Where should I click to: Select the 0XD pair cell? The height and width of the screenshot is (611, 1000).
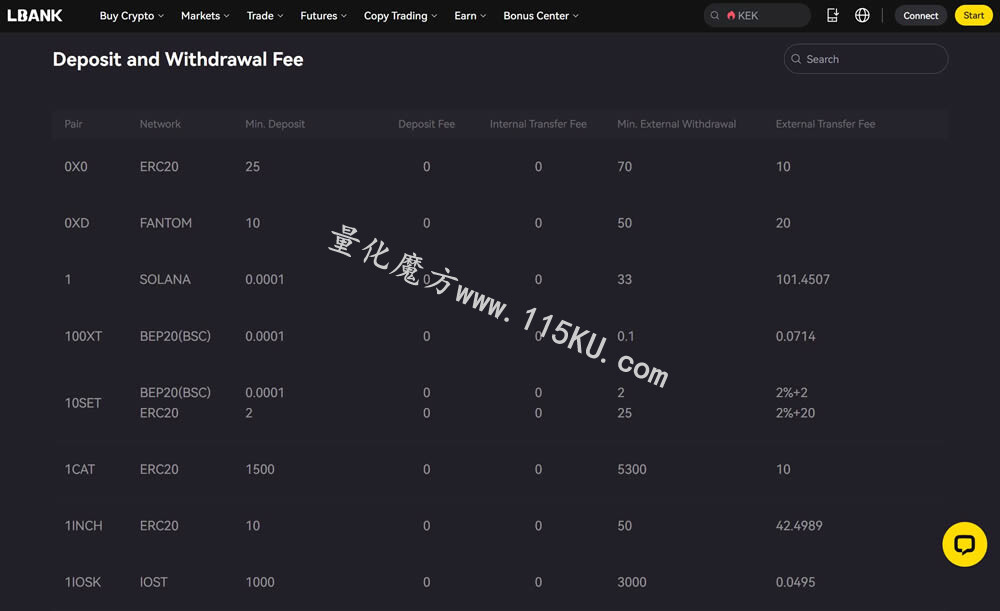coord(77,223)
